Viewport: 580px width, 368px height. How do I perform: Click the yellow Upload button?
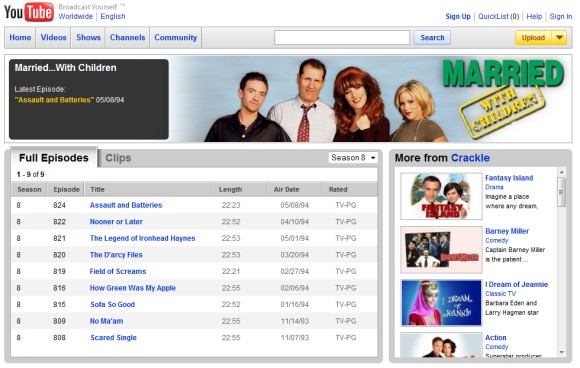[533, 37]
